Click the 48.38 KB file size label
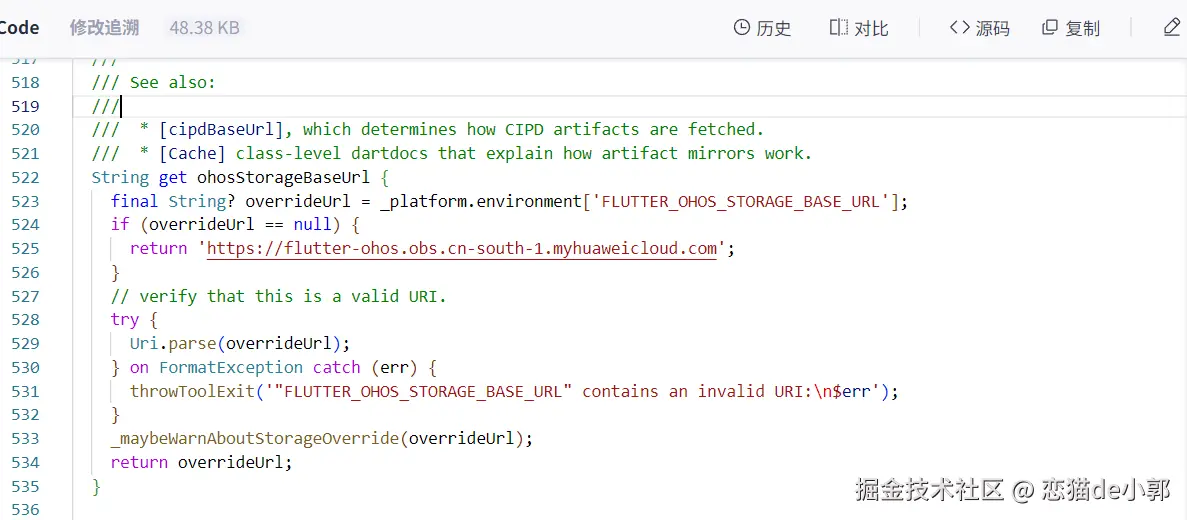This screenshot has width=1187, height=520. pyautogui.click(x=204, y=28)
